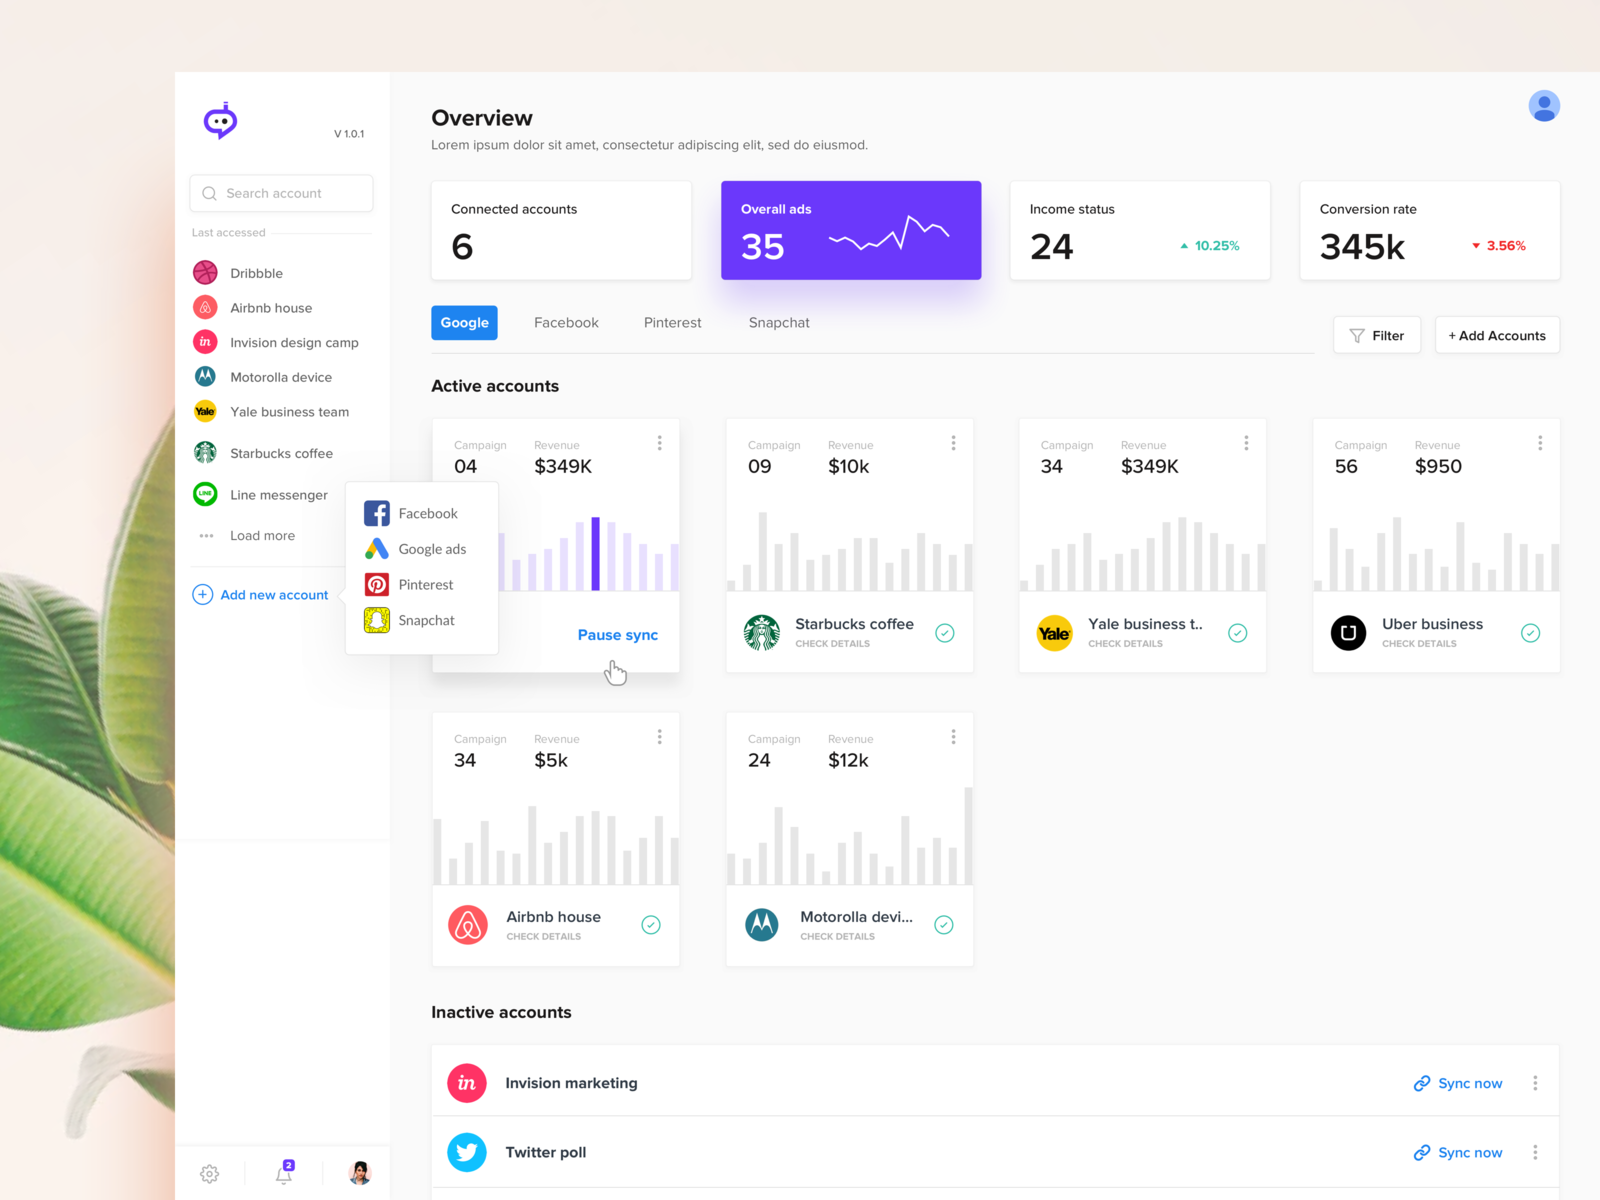Click the Add Accounts button
The width and height of the screenshot is (1600, 1200).
coord(1496,336)
